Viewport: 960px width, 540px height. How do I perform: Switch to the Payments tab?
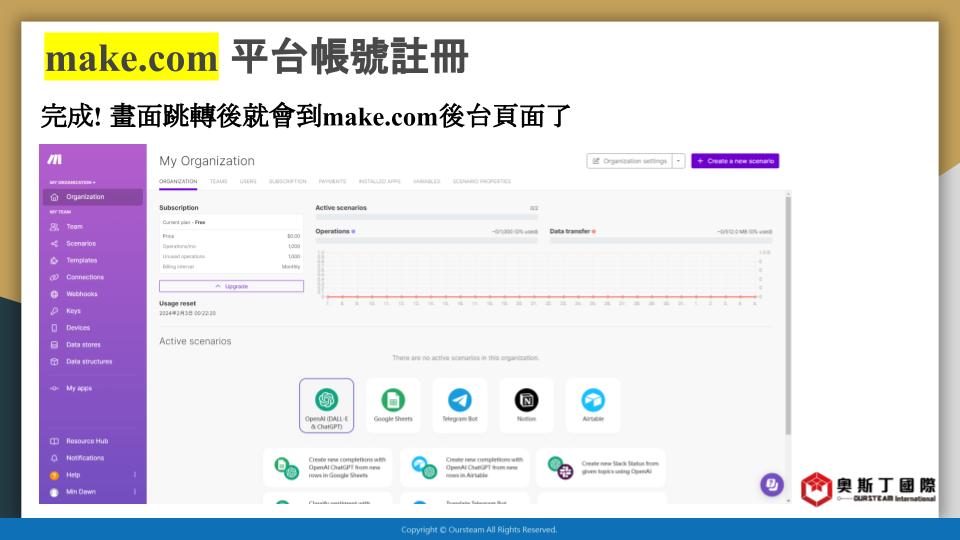coord(332,182)
